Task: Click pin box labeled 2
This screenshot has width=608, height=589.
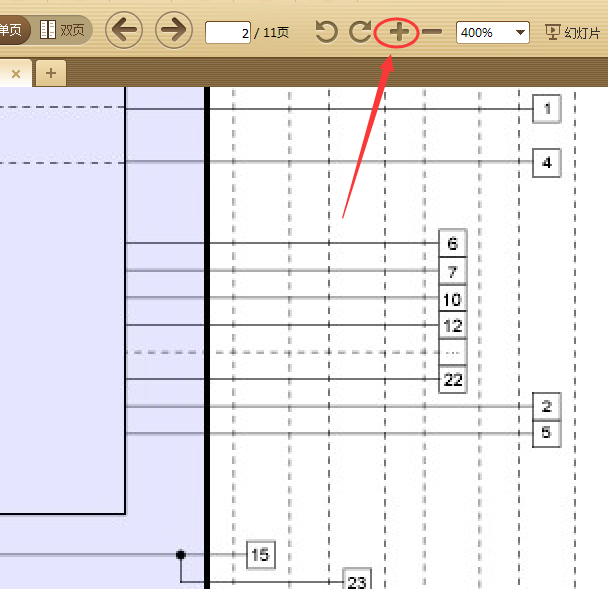Action: tap(547, 407)
